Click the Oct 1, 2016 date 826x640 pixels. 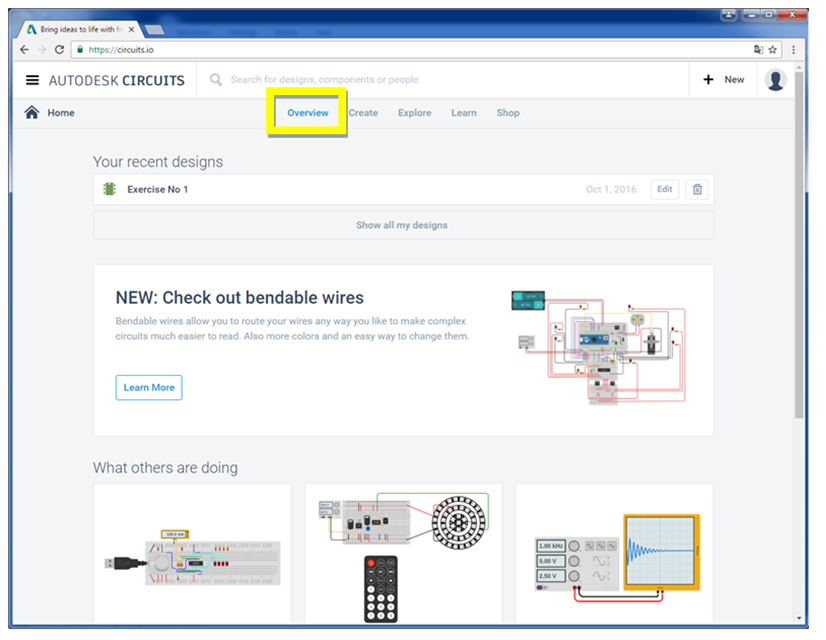click(611, 189)
